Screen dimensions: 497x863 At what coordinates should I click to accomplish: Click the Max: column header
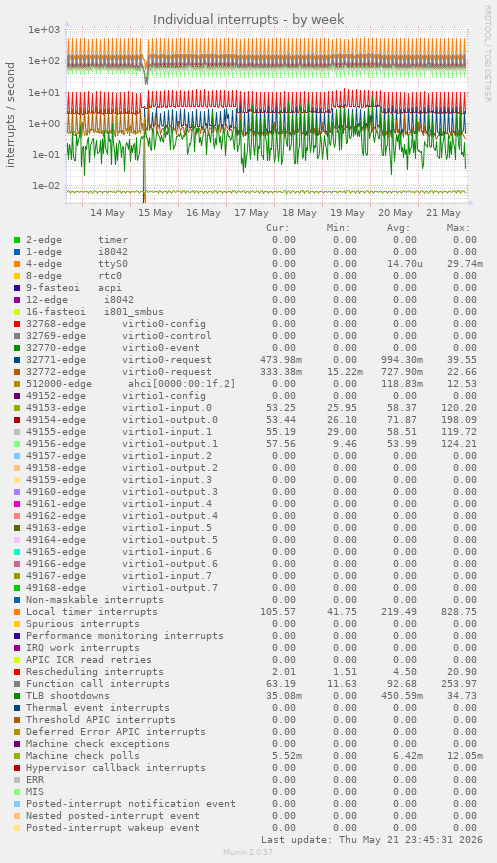(x=458, y=228)
